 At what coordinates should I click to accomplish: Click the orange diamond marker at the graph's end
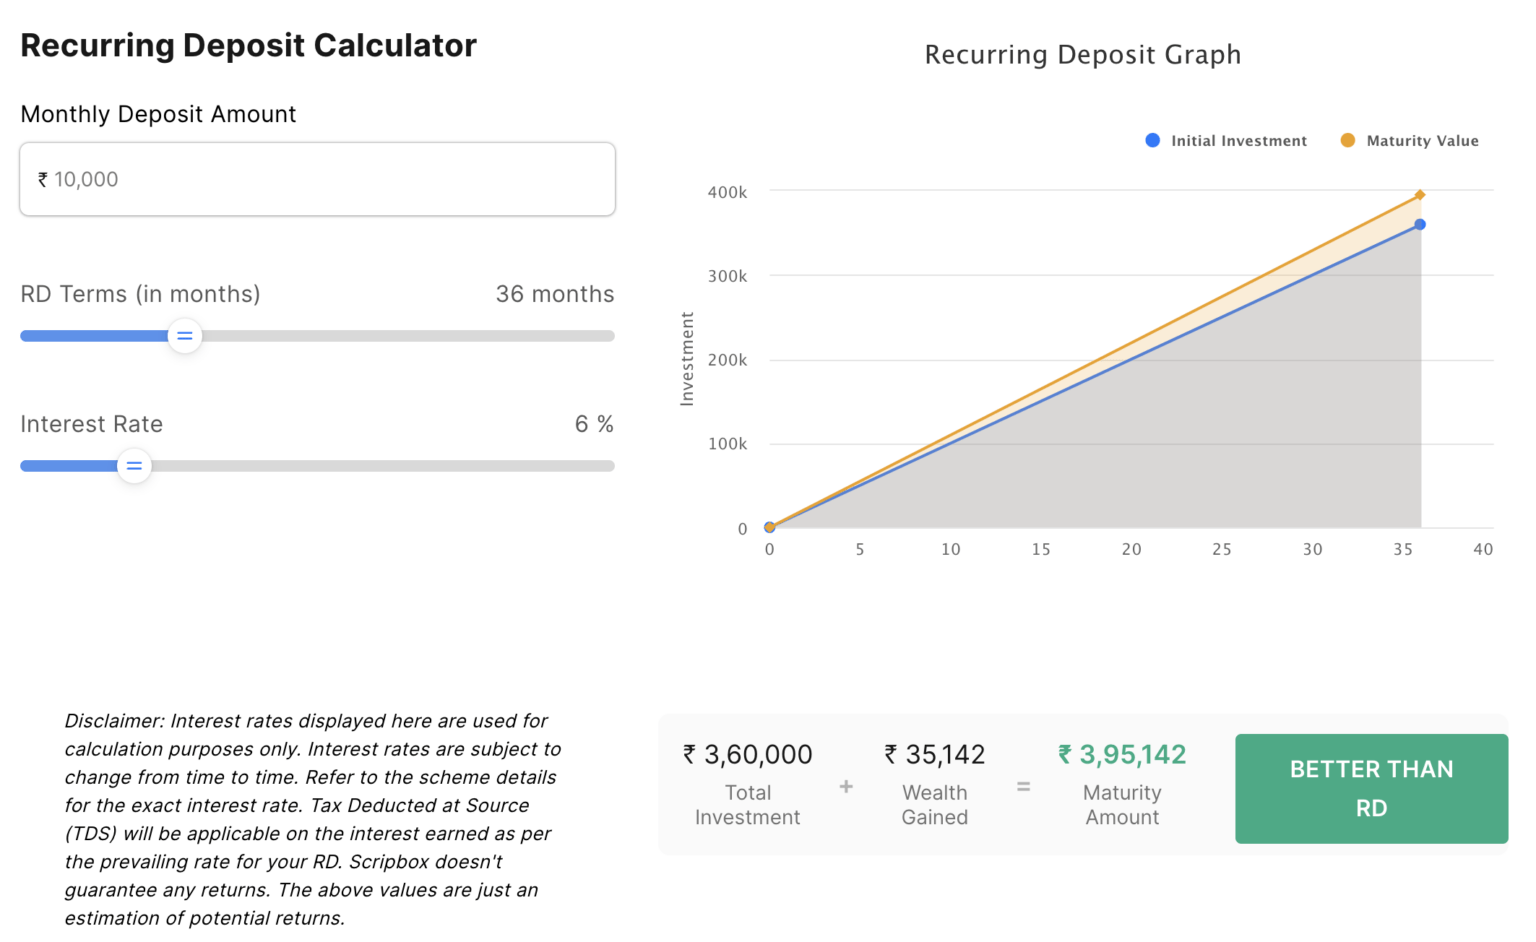(1421, 195)
